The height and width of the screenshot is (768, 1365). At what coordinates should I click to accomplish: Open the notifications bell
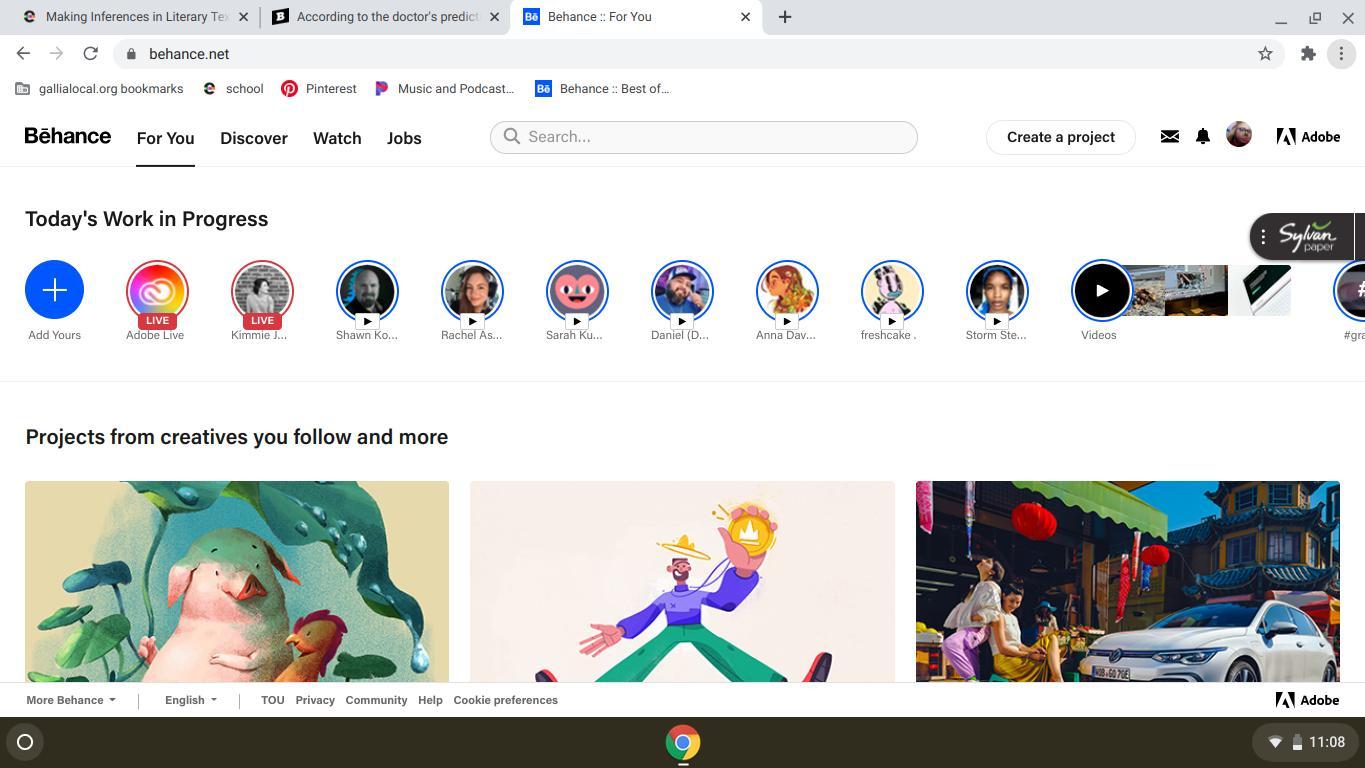point(1203,137)
